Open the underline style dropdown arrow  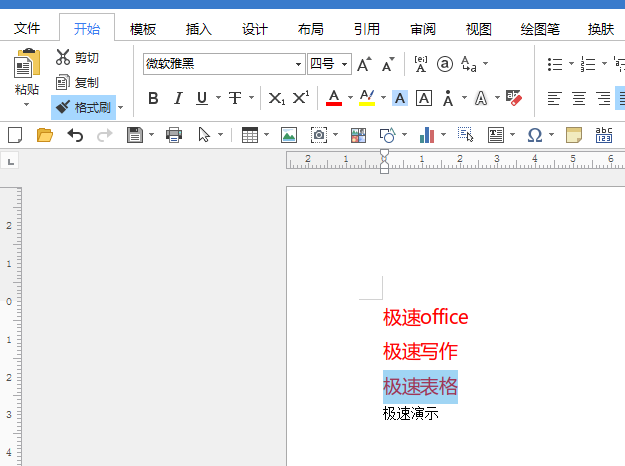218,98
